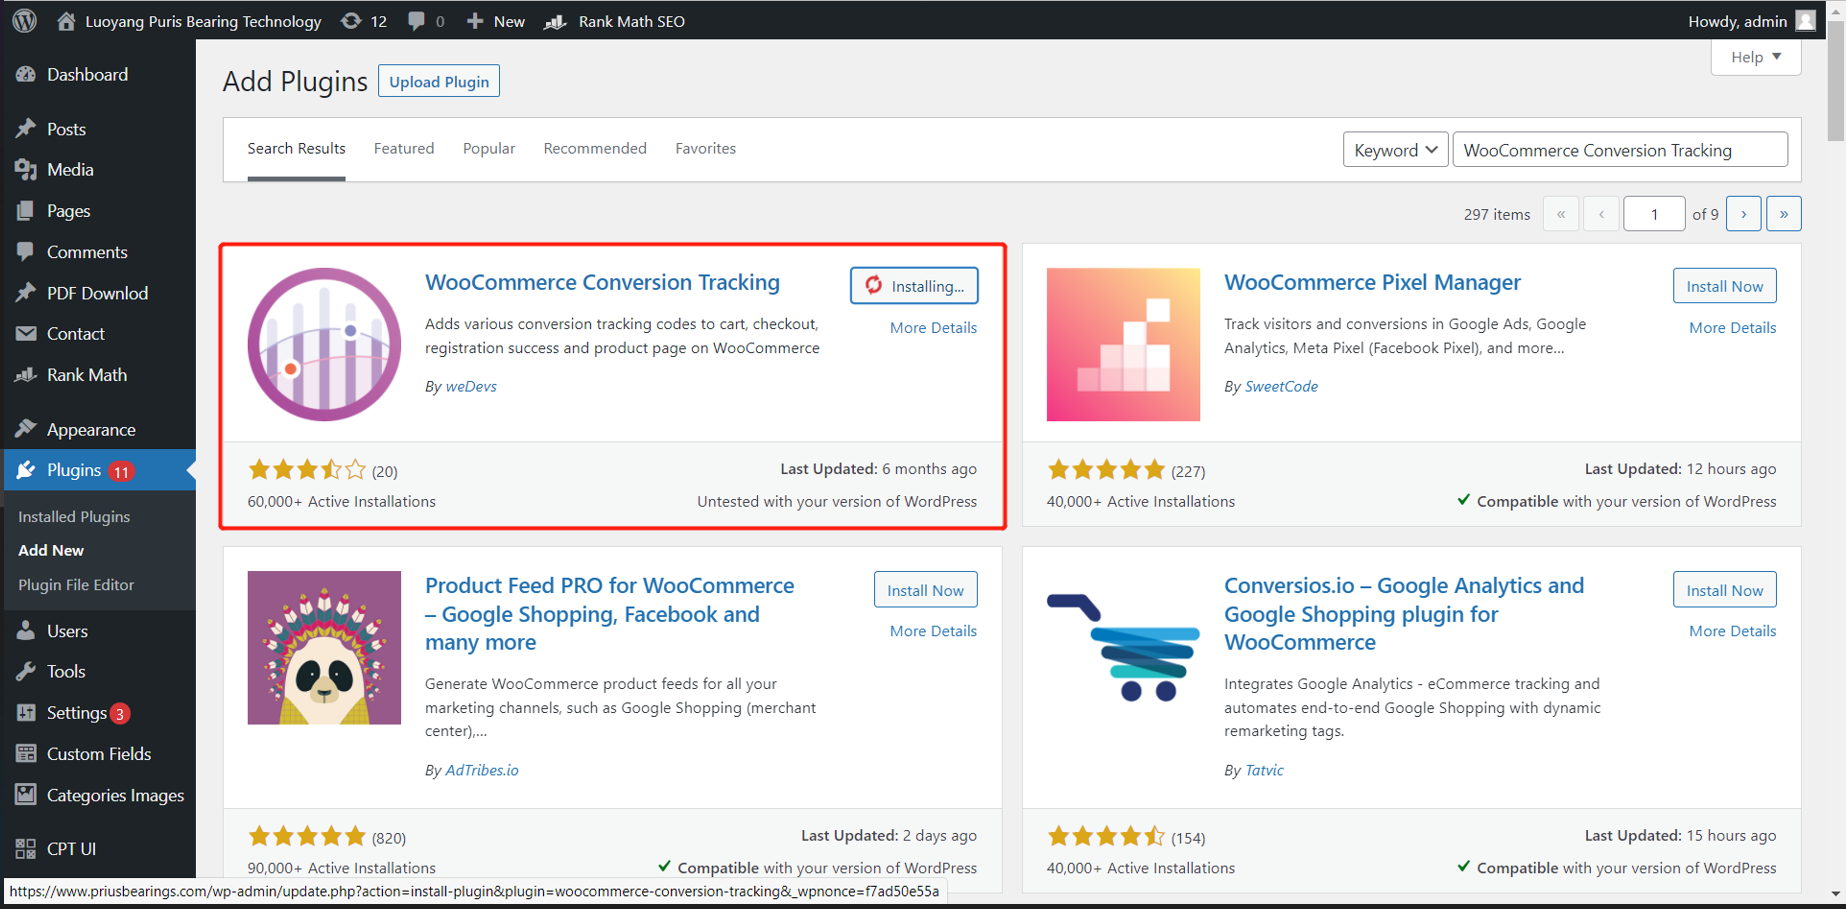1846x909 pixels.
Task: Open the Keyword search type dropdown
Action: pos(1395,150)
